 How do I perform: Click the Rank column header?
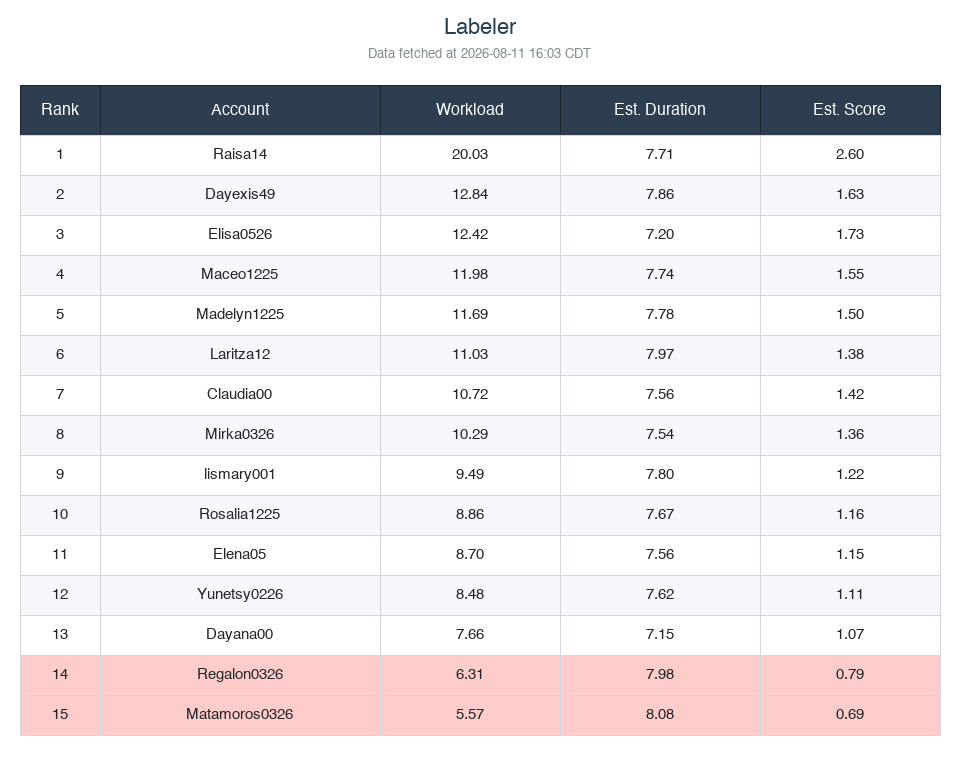(60, 110)
